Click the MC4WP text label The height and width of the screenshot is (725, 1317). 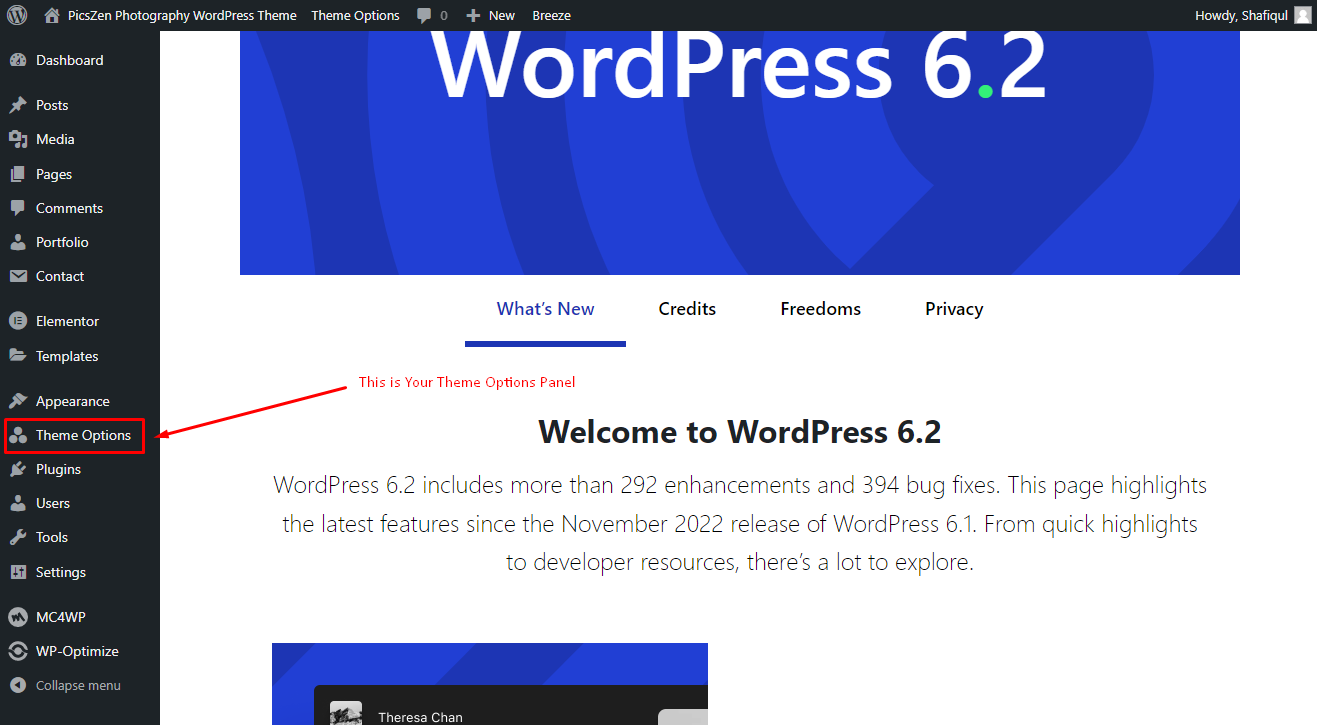[x=61, y=617]
